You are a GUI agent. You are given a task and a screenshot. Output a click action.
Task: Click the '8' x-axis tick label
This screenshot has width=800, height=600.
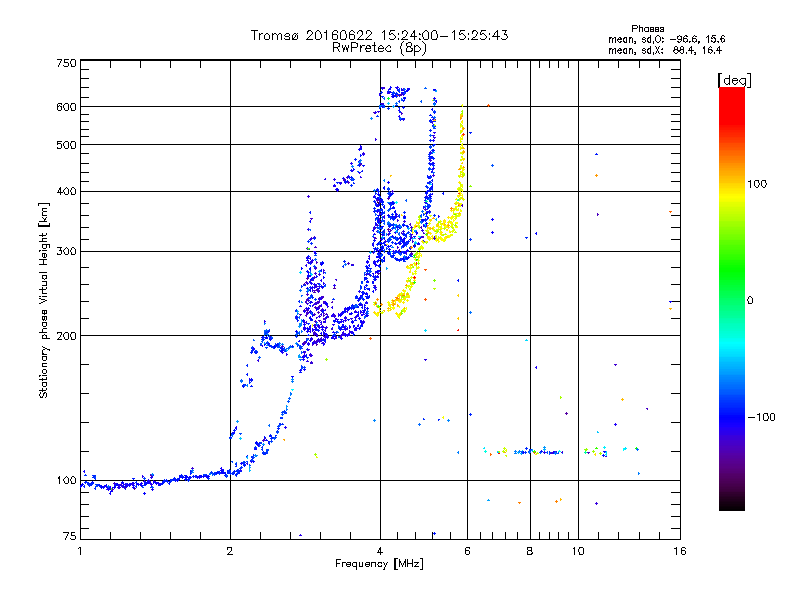pyautogui.click(x=530, y=551)
